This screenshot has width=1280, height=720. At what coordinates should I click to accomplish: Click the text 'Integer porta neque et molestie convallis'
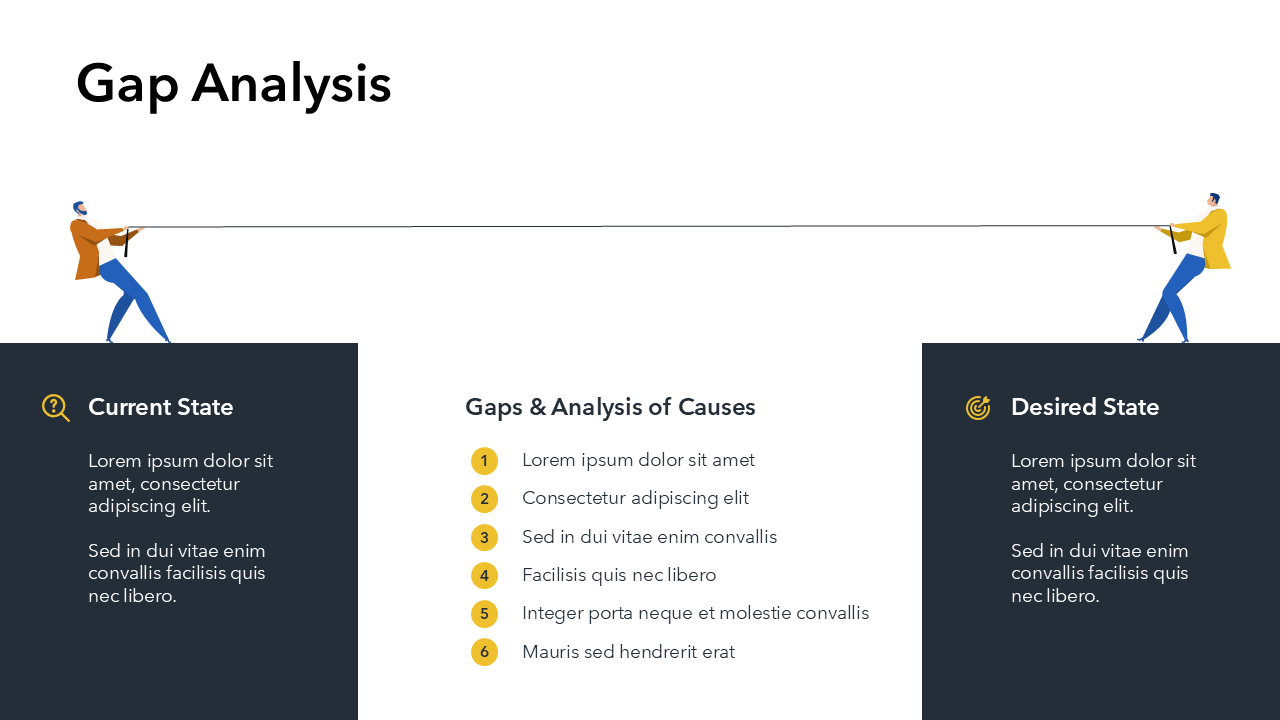[x=695, y=613]
